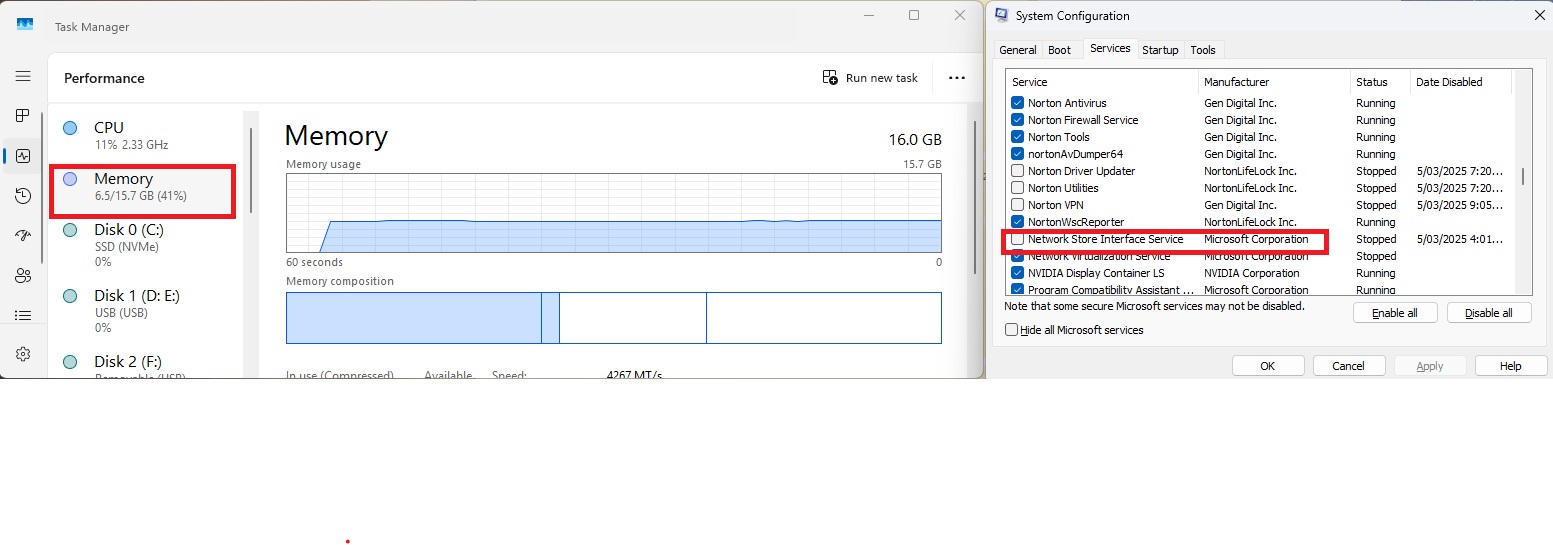Uncheck Norton Tools service checkbox
The height and width of the screenshot is (545, 1553).
1018,137
